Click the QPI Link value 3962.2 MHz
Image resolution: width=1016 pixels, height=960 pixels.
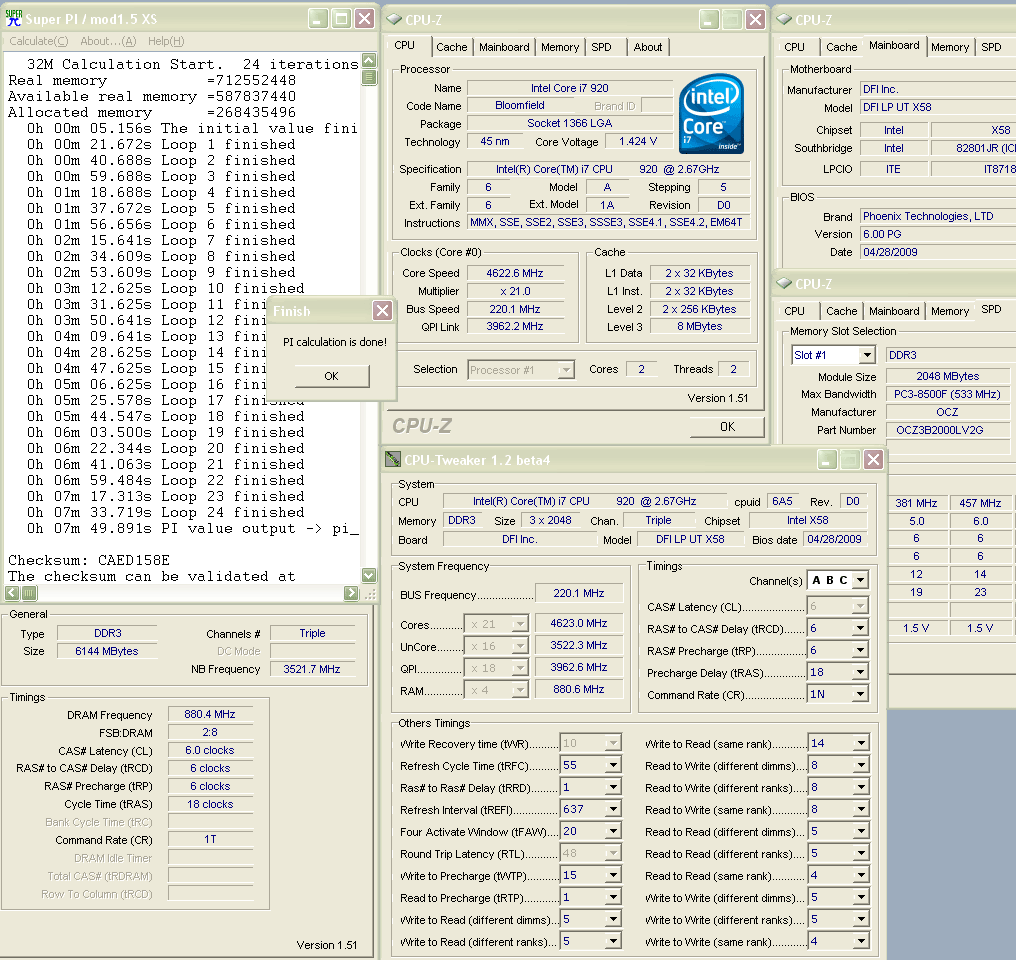pos(515,326)
